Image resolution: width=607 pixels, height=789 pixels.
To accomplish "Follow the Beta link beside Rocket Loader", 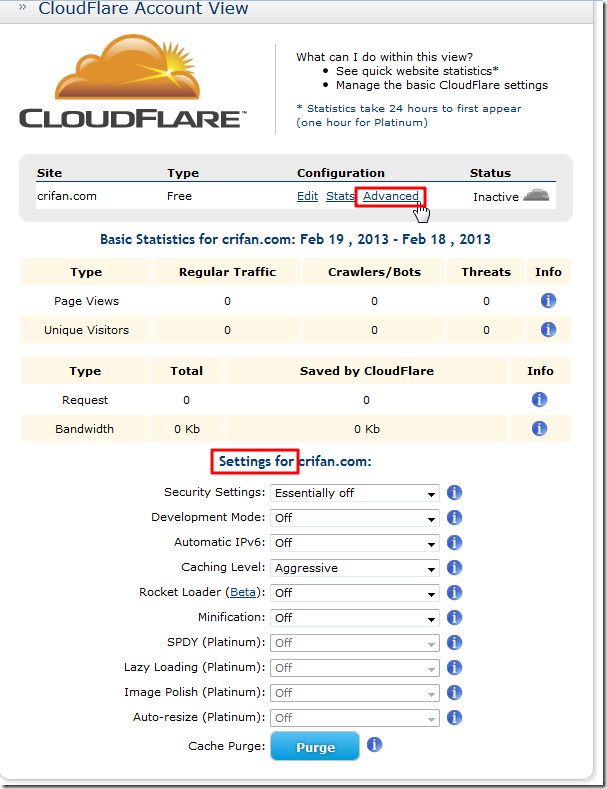I will (243, 592).
